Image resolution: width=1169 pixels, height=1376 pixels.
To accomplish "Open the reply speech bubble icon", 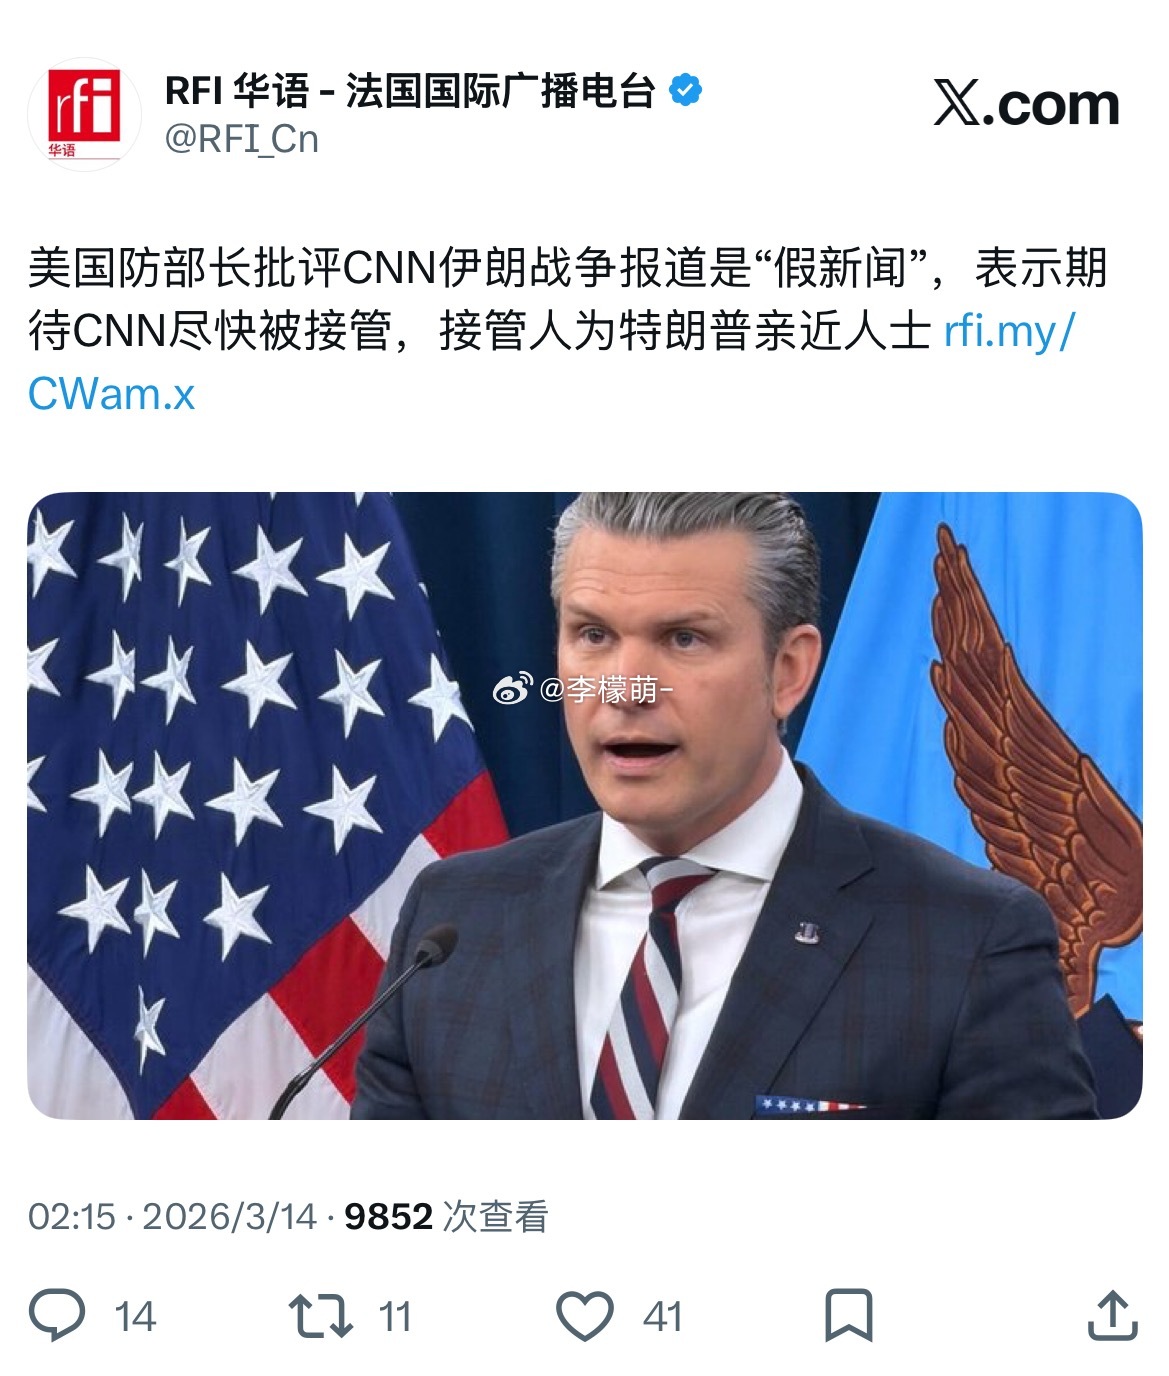I will [x=57, y=1315].
